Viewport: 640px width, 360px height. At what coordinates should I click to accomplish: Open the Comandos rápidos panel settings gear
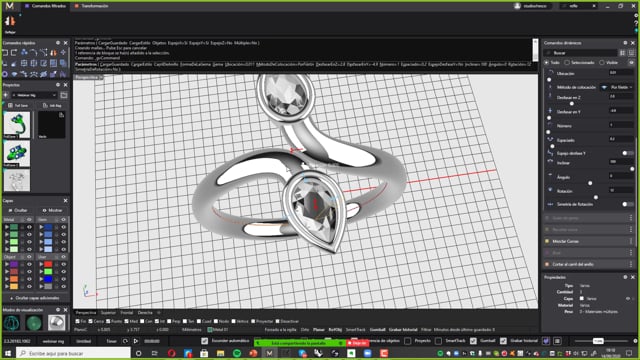tap(58, 43)
